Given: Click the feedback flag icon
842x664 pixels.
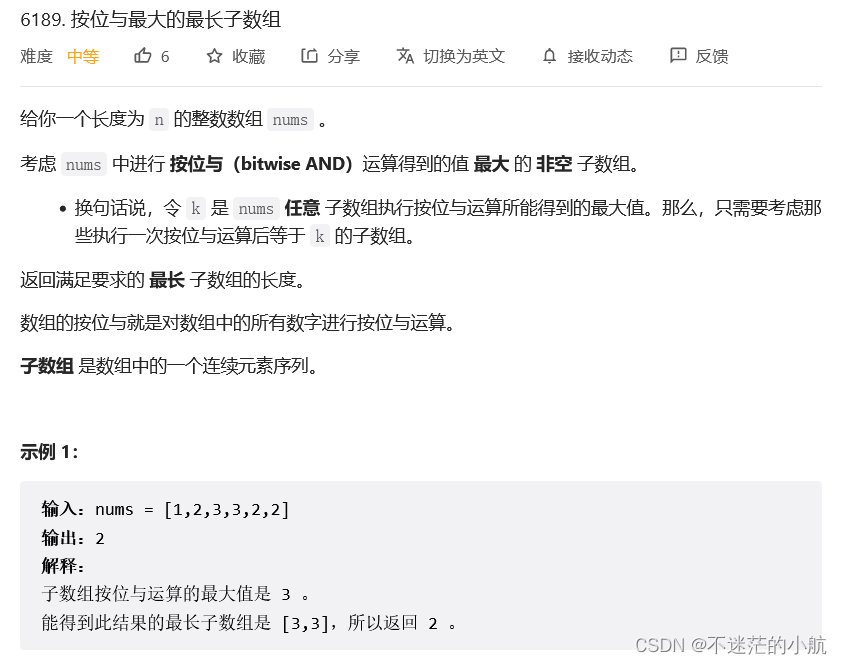Looking at the screenshot, I should click(x=678, y=55).
